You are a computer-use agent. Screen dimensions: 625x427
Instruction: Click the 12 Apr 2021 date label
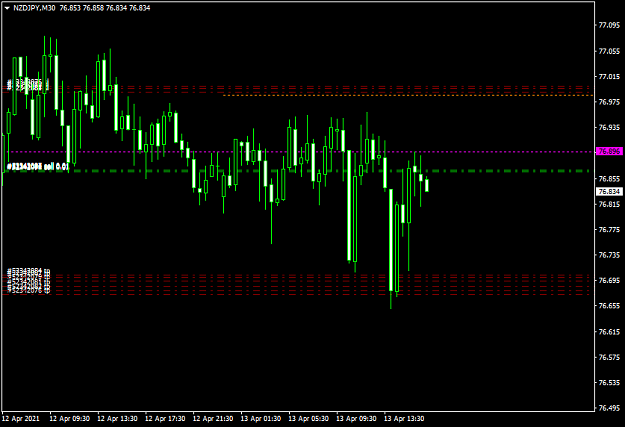click(21, 419)
